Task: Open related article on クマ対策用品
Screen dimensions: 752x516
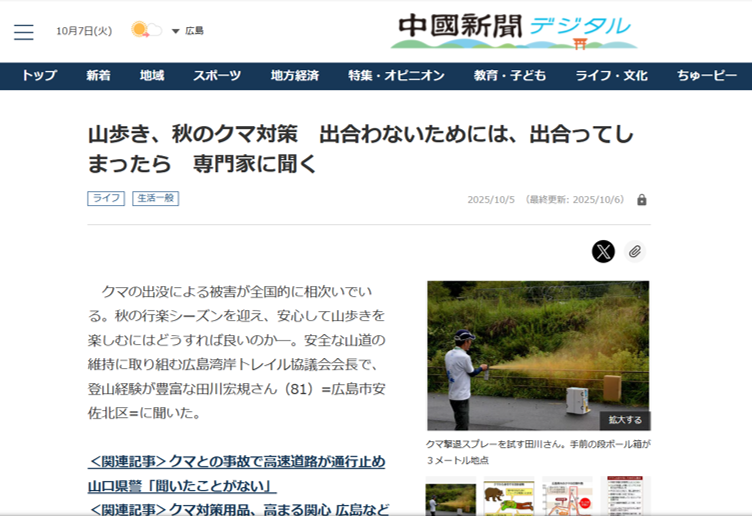Action: 239,509
